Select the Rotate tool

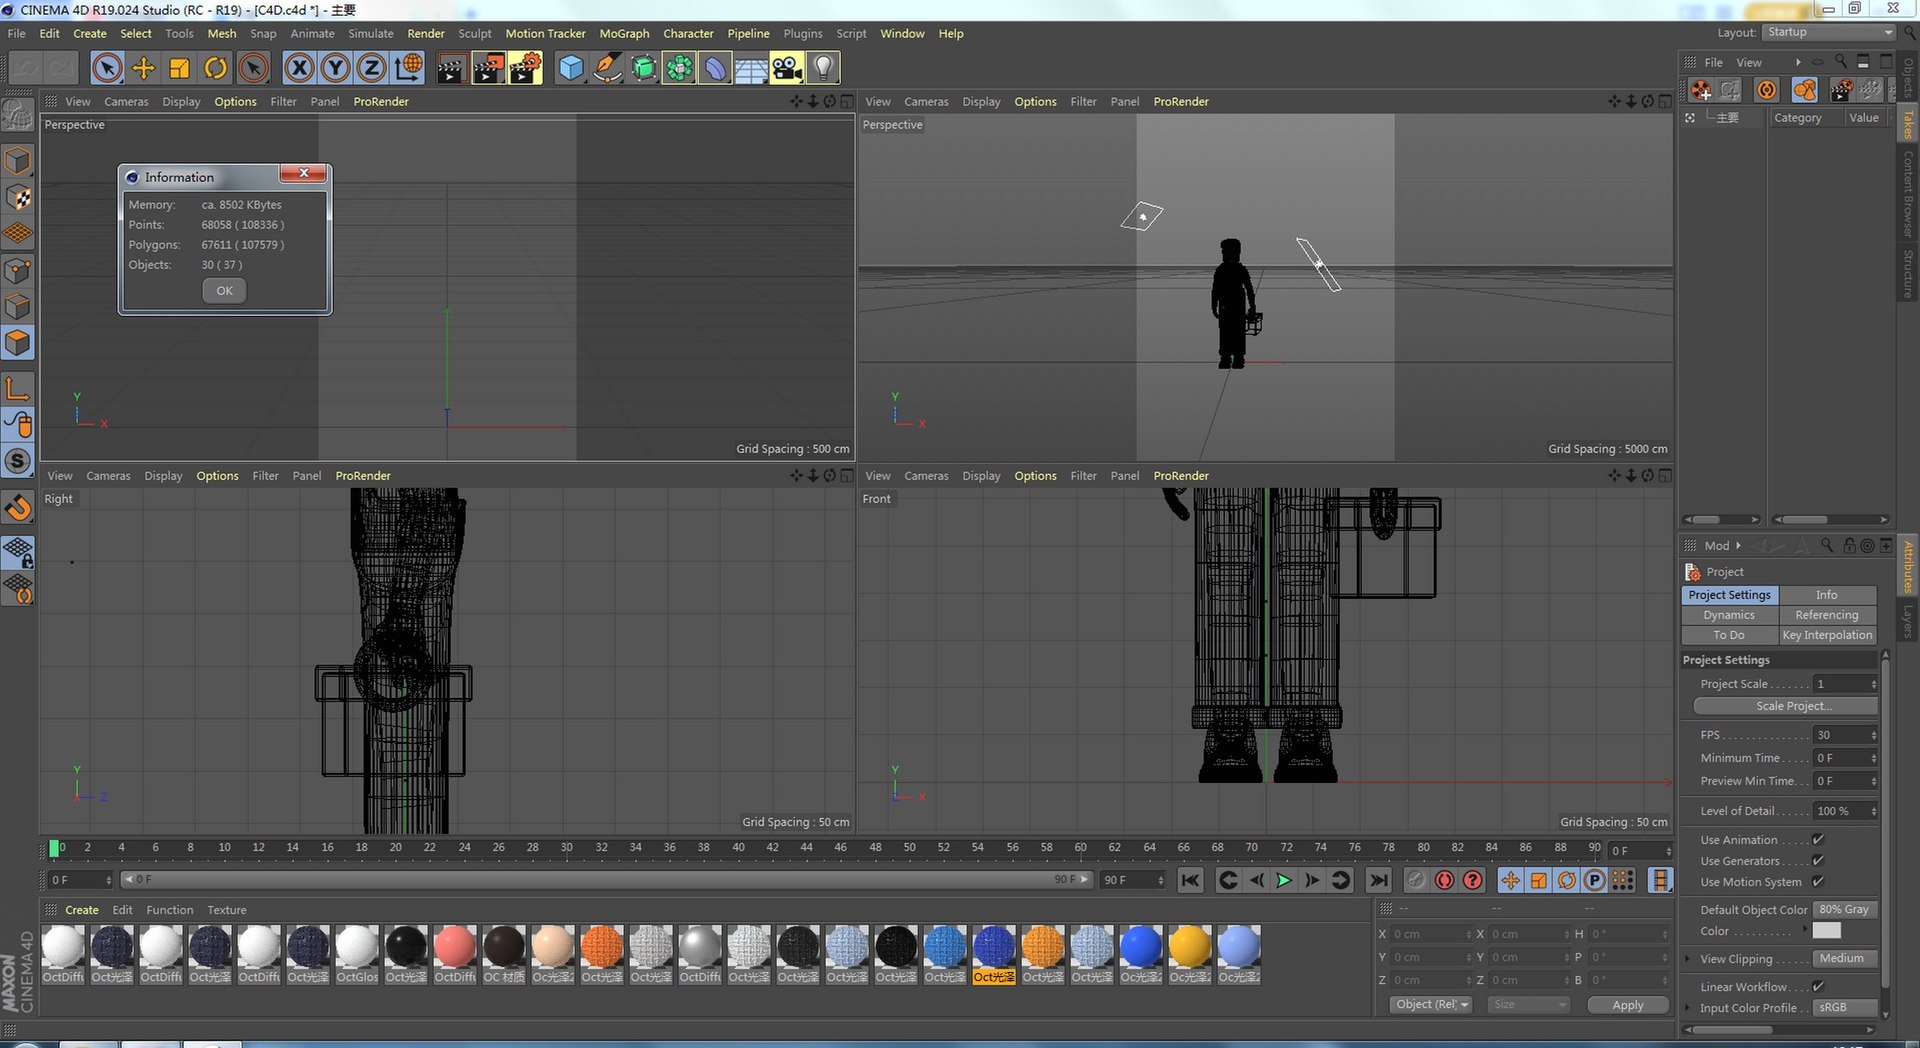[216, 68]
